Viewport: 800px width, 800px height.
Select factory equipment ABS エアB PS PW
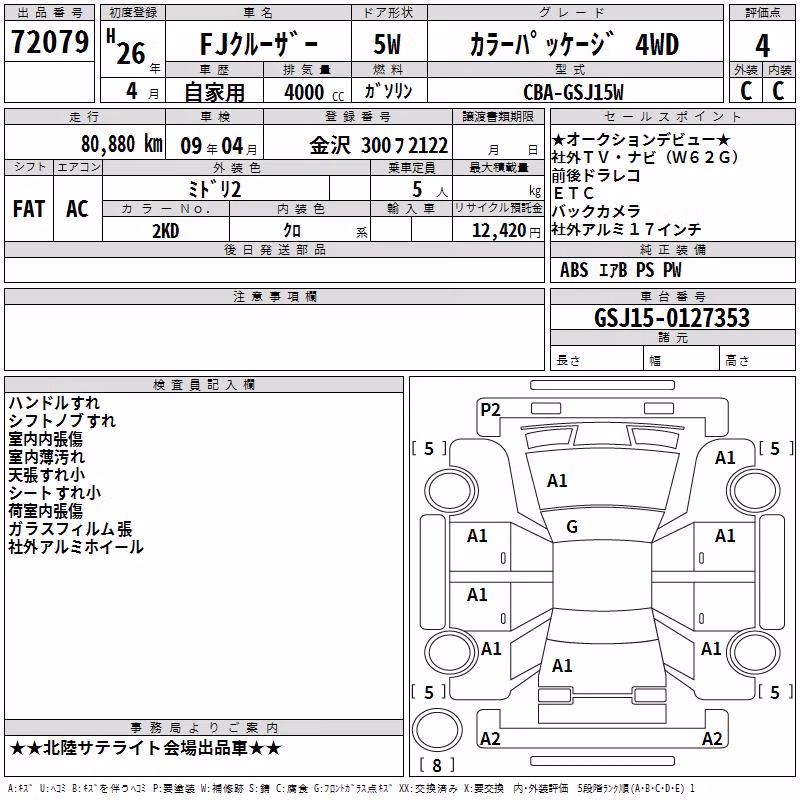pyautogui.click(x=620, y=270)
